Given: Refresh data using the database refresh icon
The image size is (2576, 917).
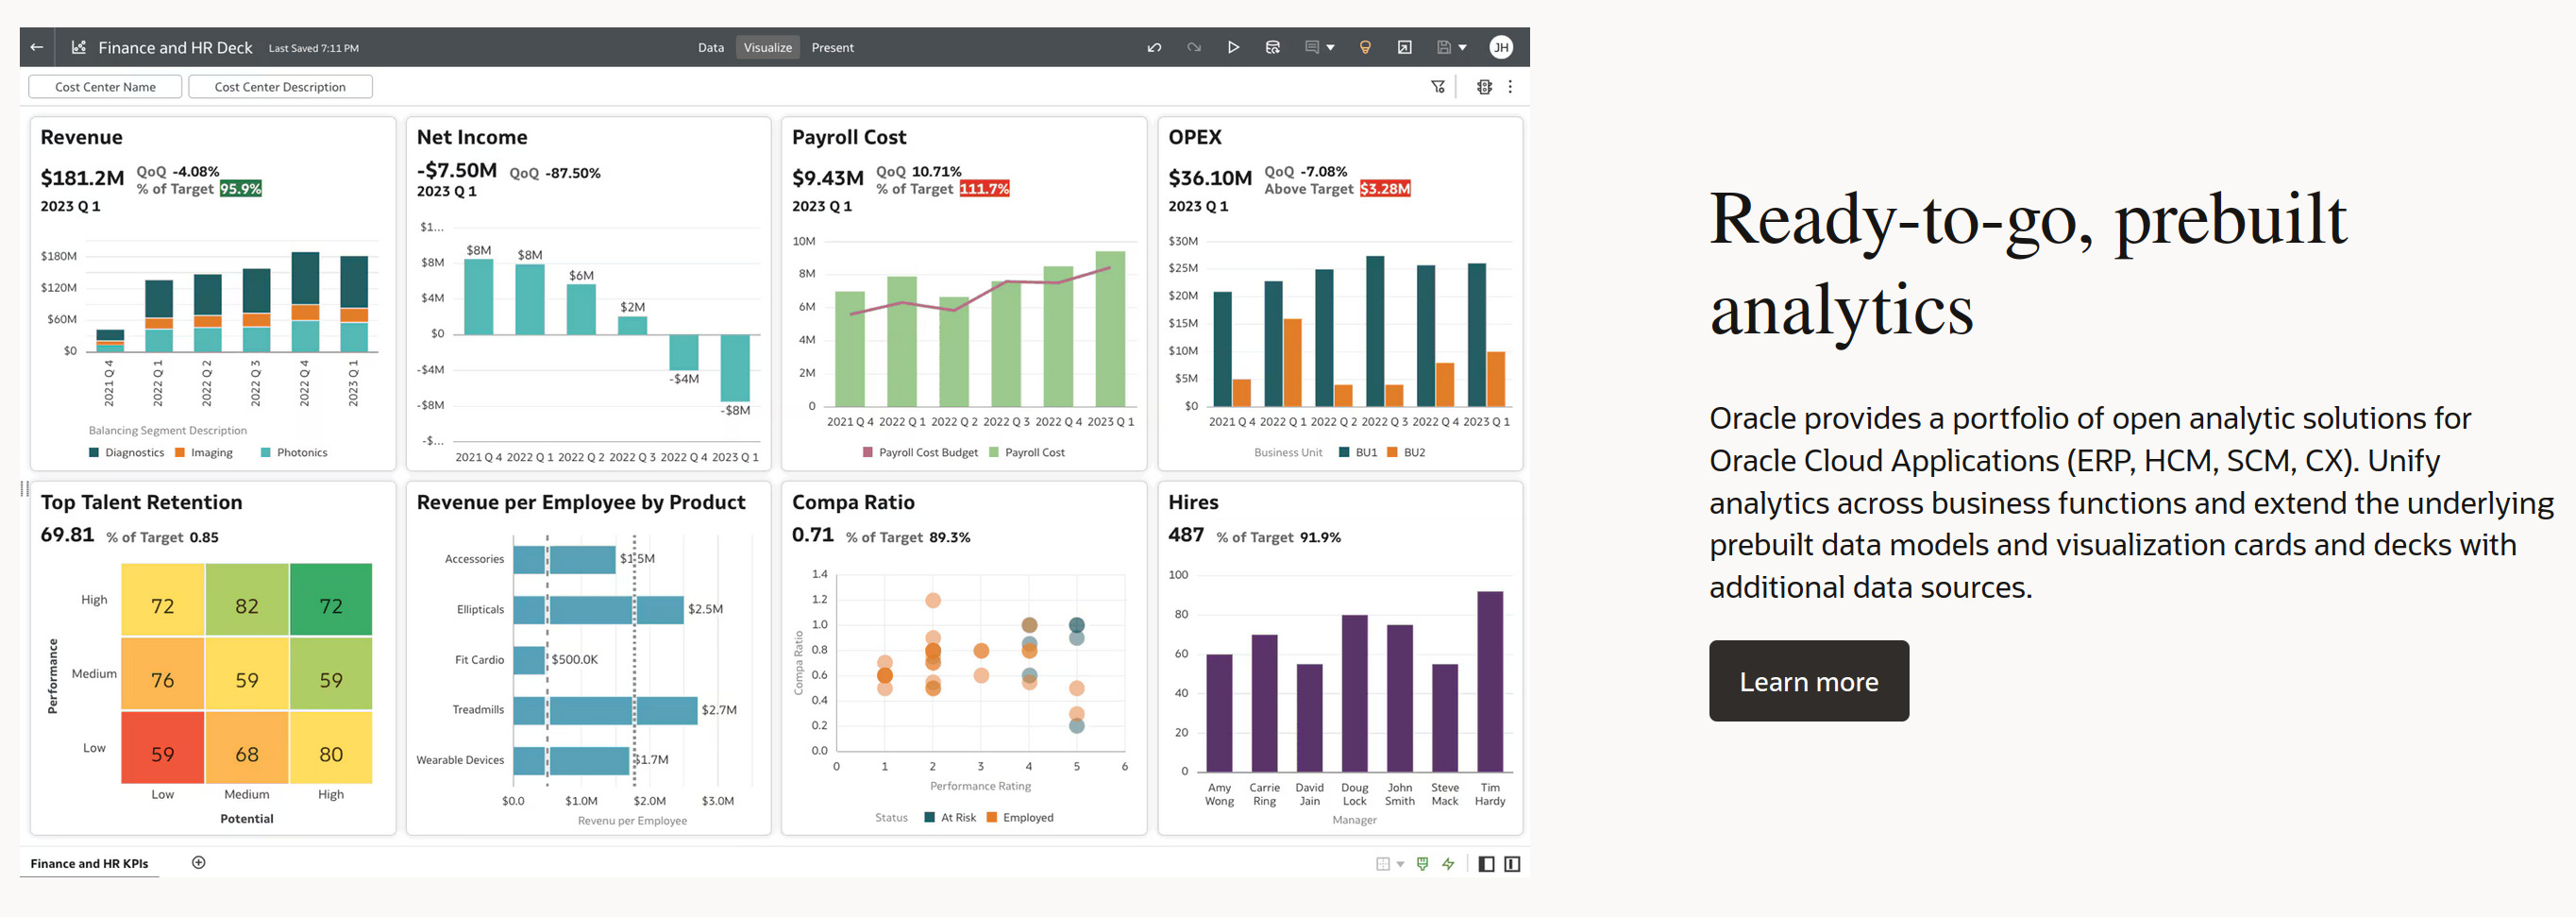Looking at the screenshot, I should click(1273, 47).
